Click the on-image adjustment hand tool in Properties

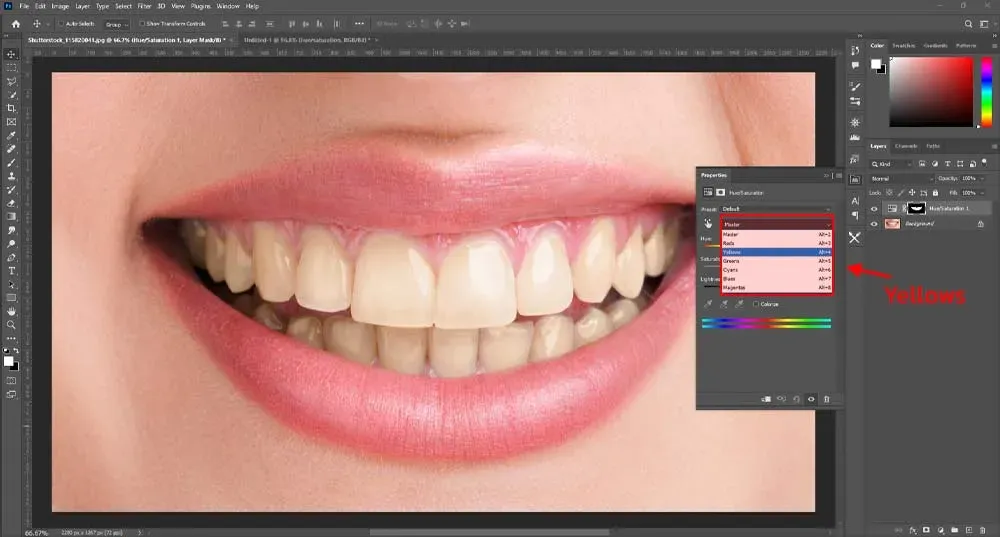tap(708, 224)
